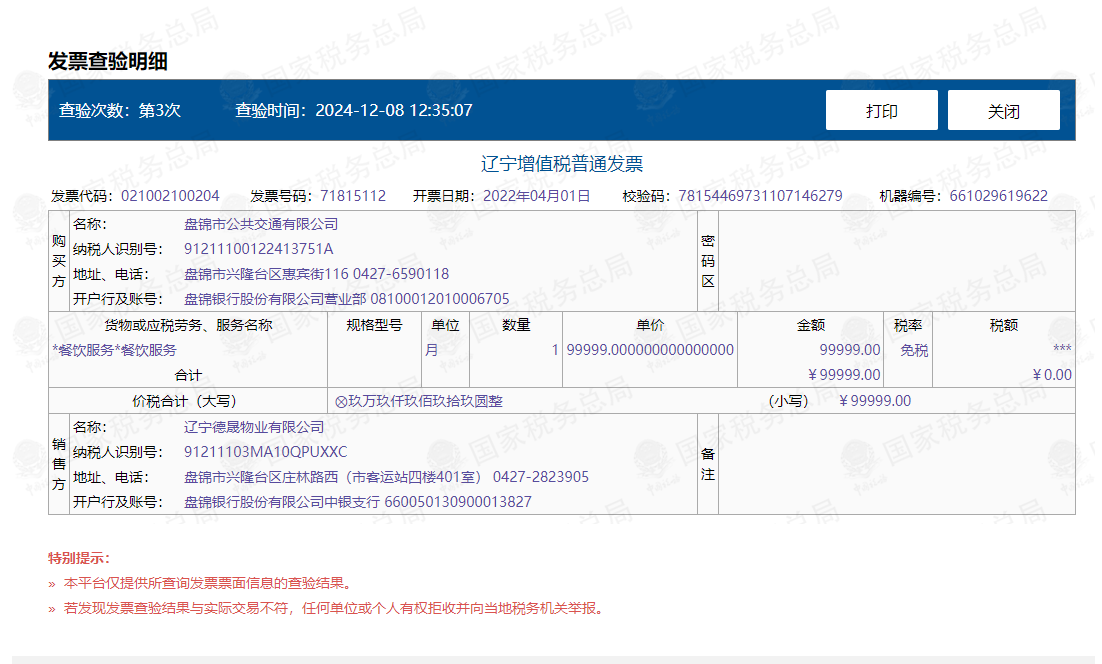This screenshot has height=664, width=1102.
Task: Click the 购买方 label
Action: click(59, 261)
